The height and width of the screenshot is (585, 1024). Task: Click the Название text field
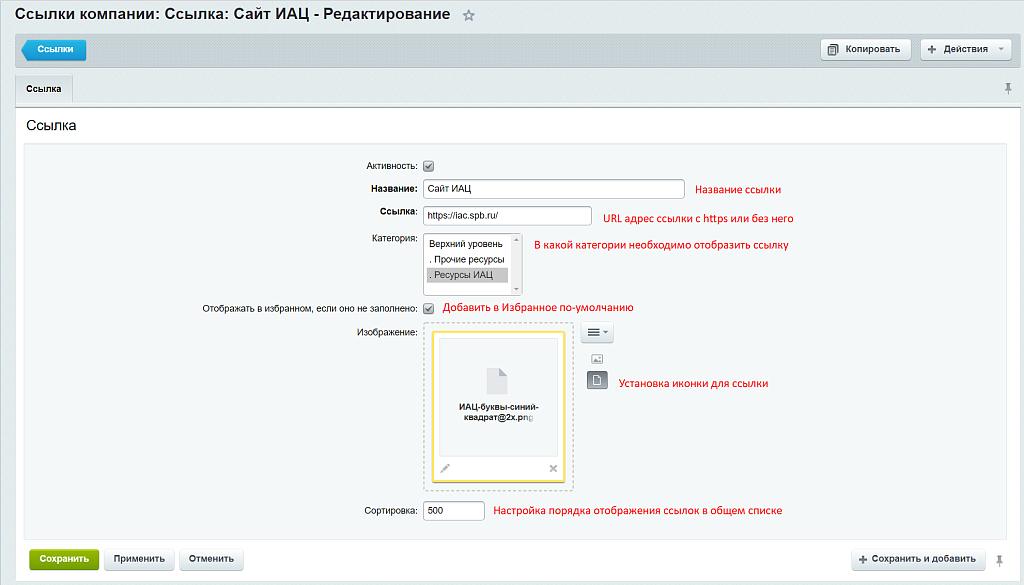pyautogui.click(x=553, y=188)
